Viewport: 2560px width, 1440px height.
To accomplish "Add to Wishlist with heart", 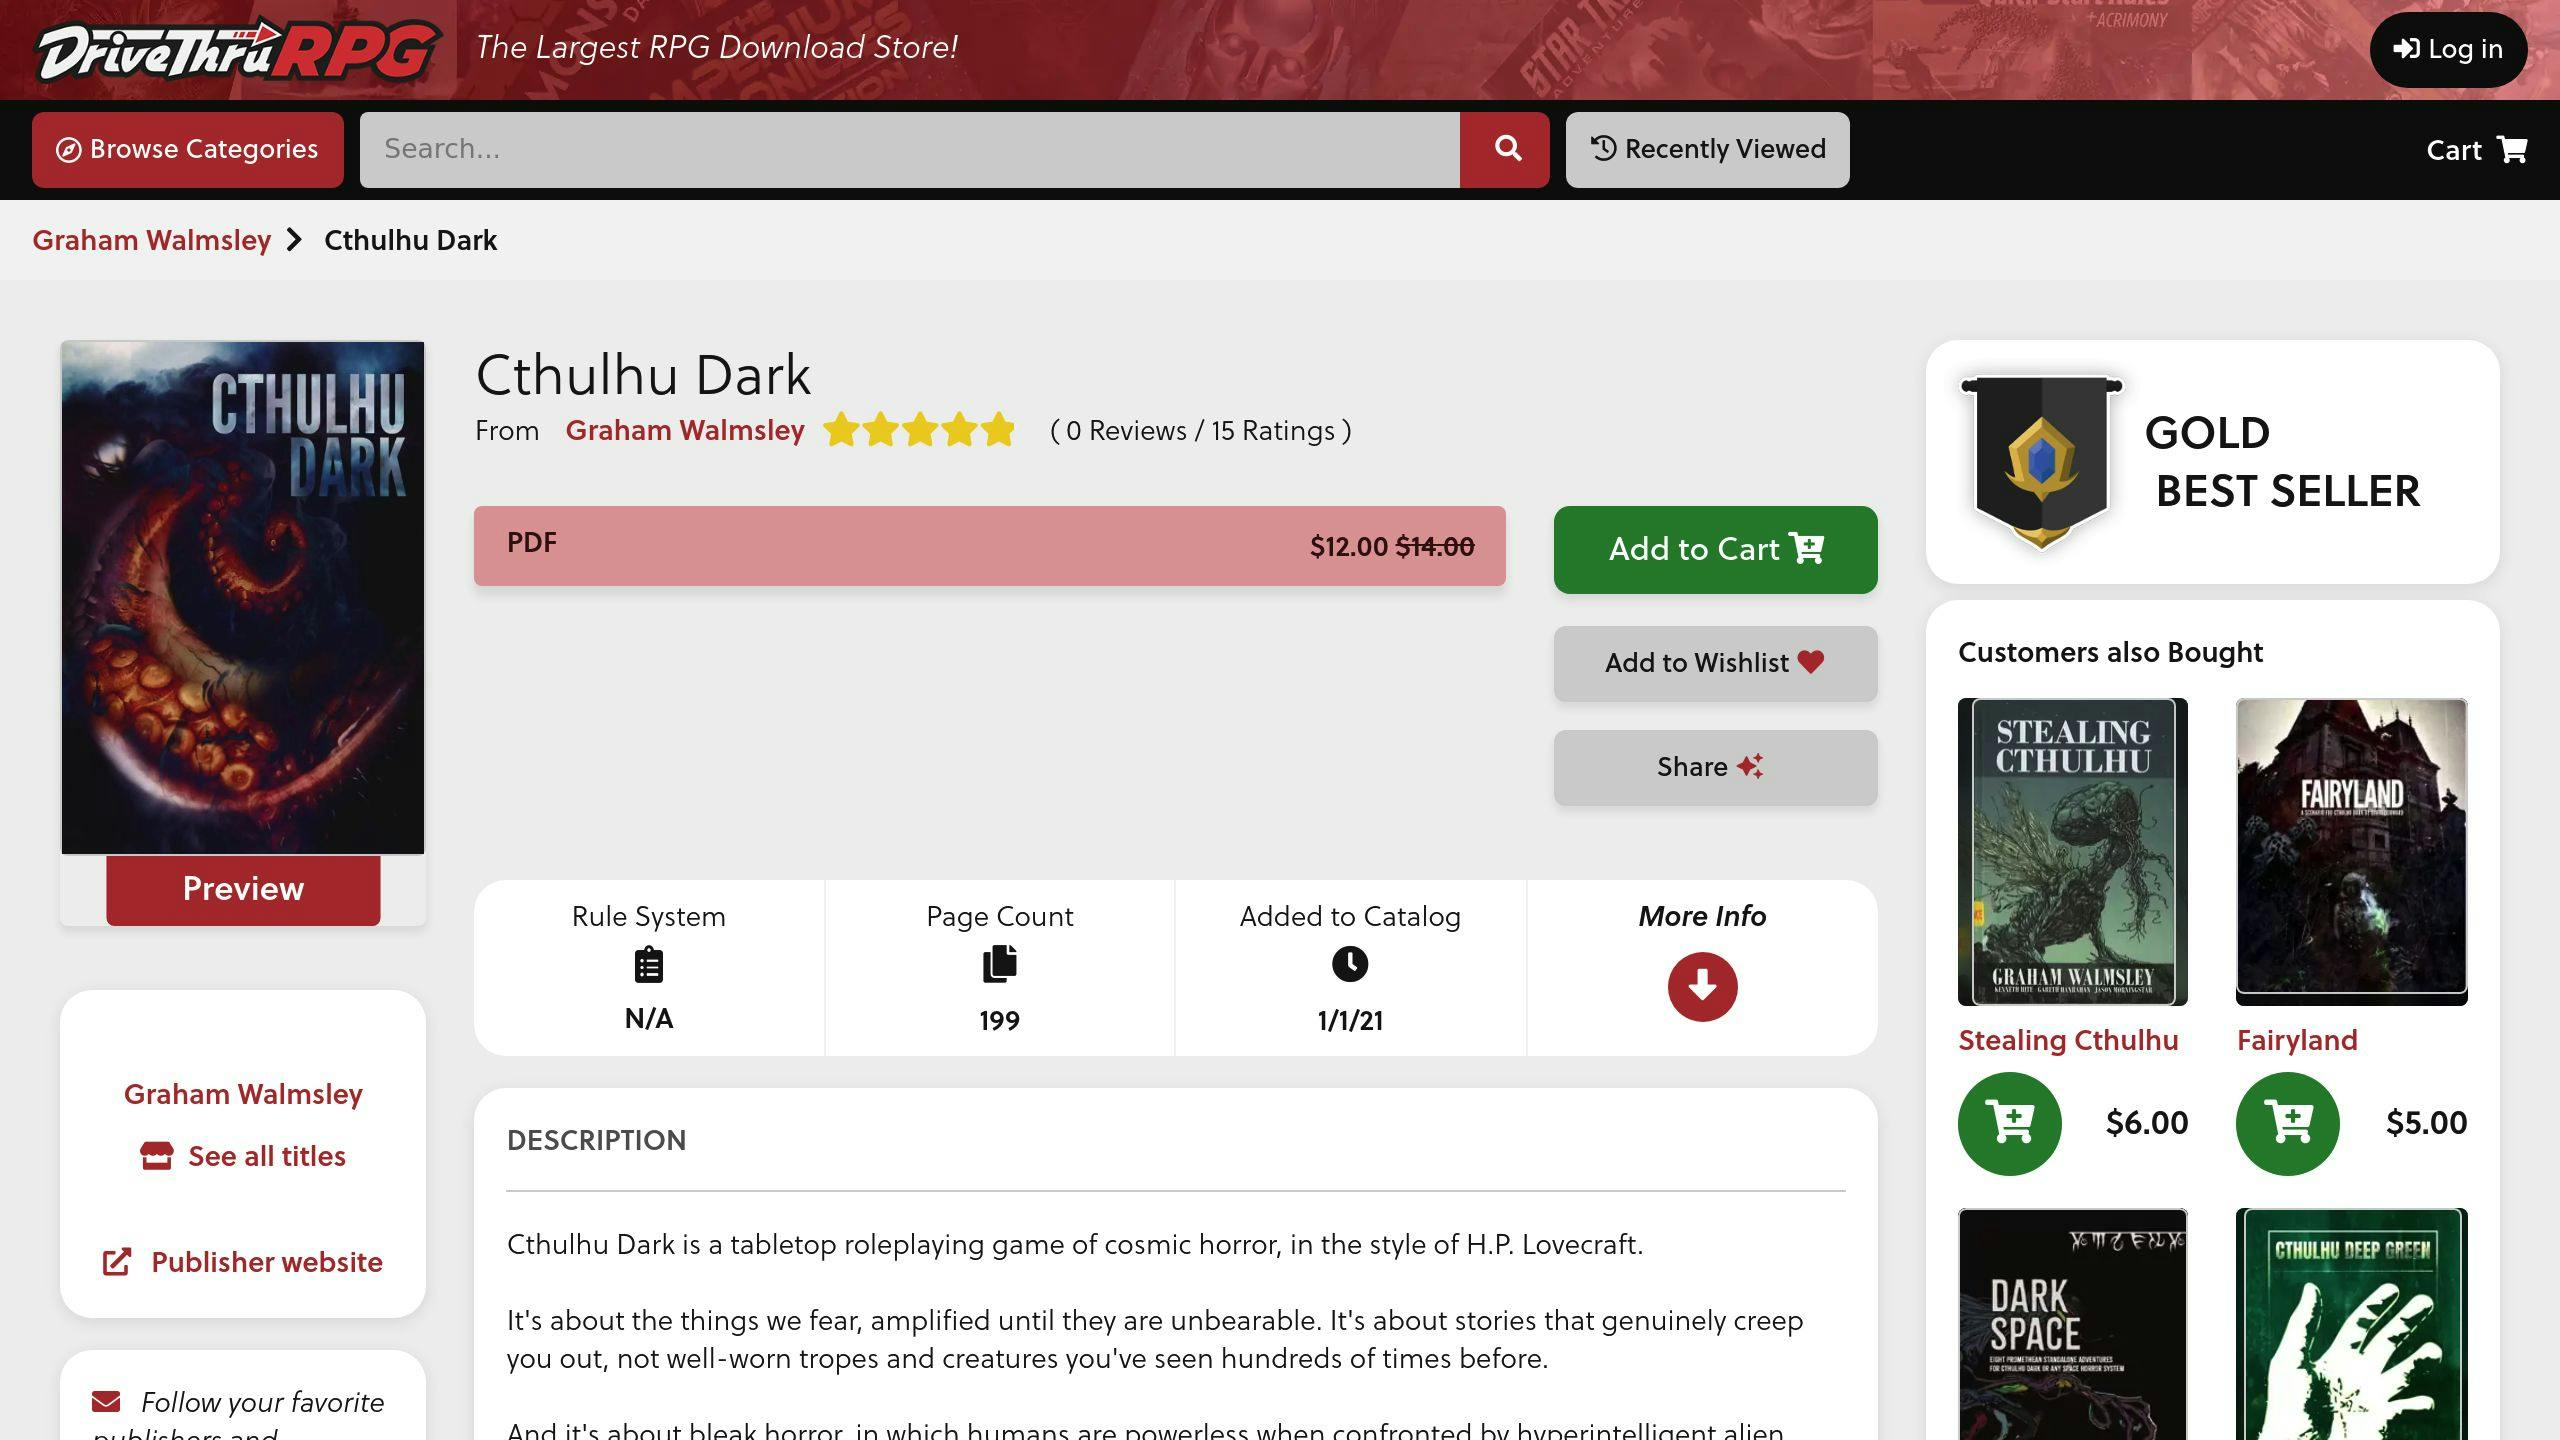I will pos(1716,663).
